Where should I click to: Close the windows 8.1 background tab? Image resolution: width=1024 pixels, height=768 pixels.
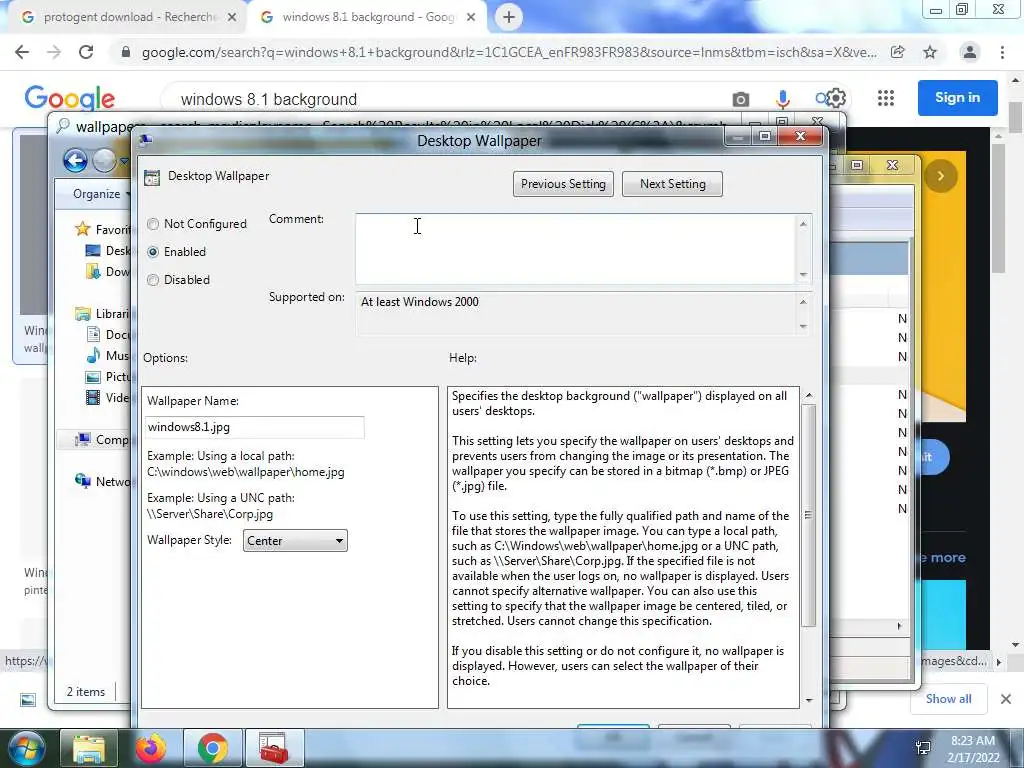[x=471, y=18]
